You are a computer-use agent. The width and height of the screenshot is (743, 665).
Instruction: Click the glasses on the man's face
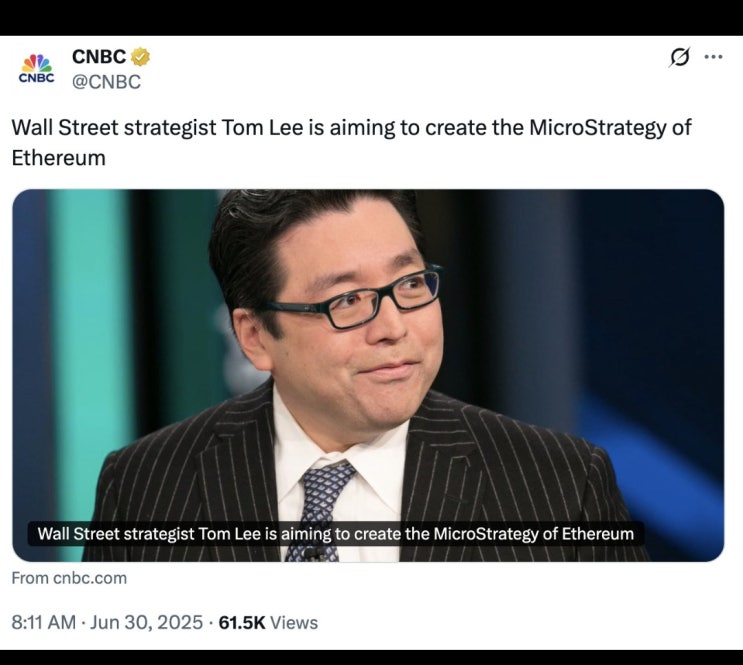[x=352, y=299]
